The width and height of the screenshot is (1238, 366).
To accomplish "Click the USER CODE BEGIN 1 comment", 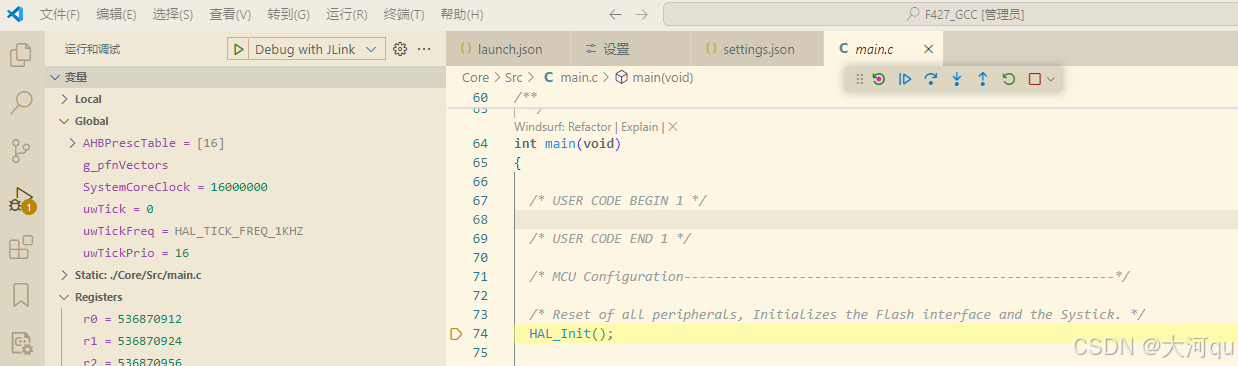I will pyautogui.click(x=618, y=201).
